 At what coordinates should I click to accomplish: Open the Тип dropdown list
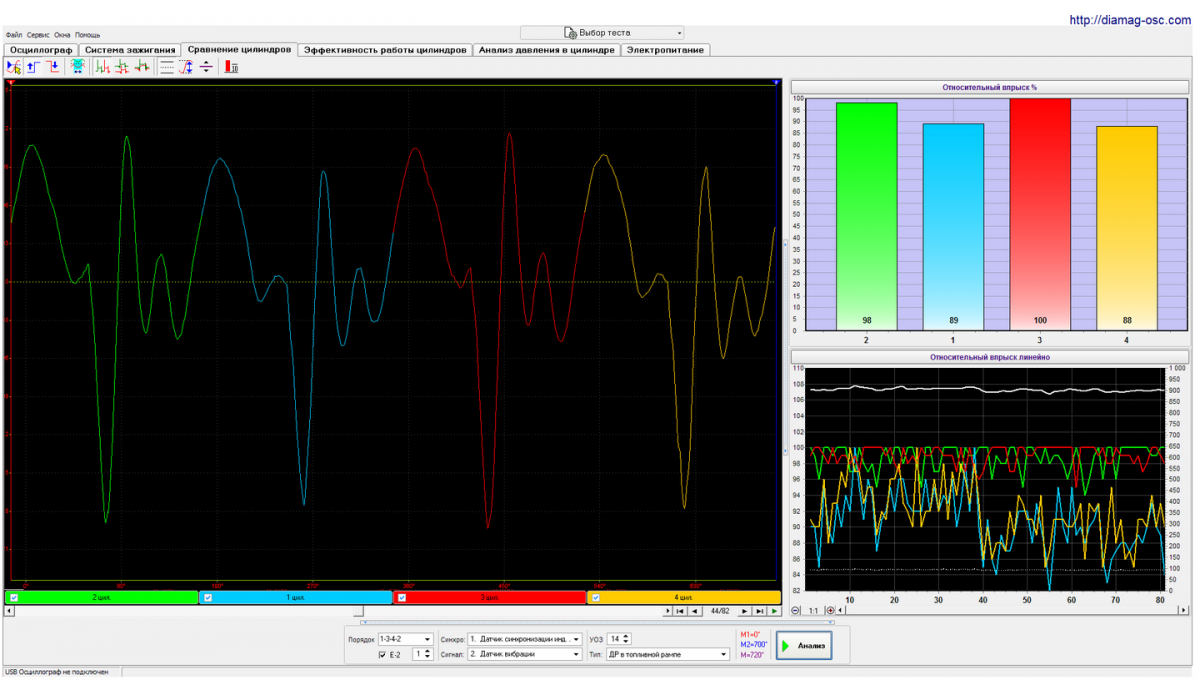point(723,655)
